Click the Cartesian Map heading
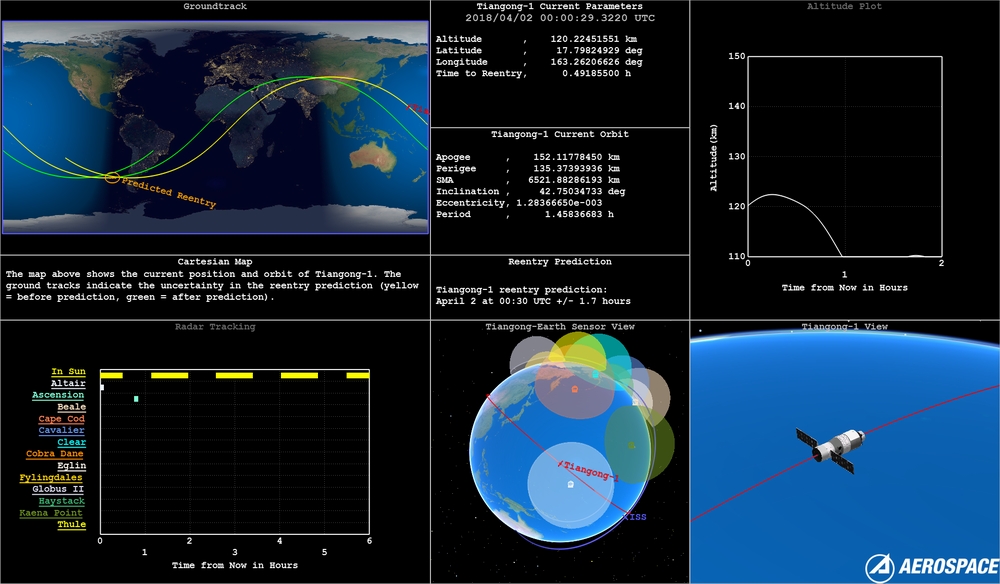The height and width of the screenshot is (584, 1000). click(x=215, y=261)
